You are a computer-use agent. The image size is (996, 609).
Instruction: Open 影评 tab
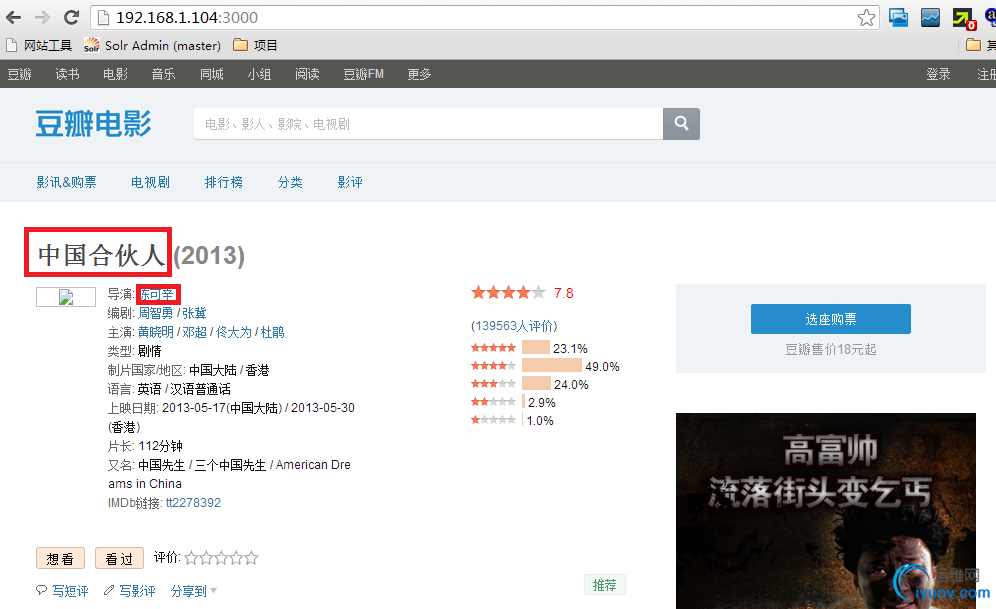pos(350,182)
